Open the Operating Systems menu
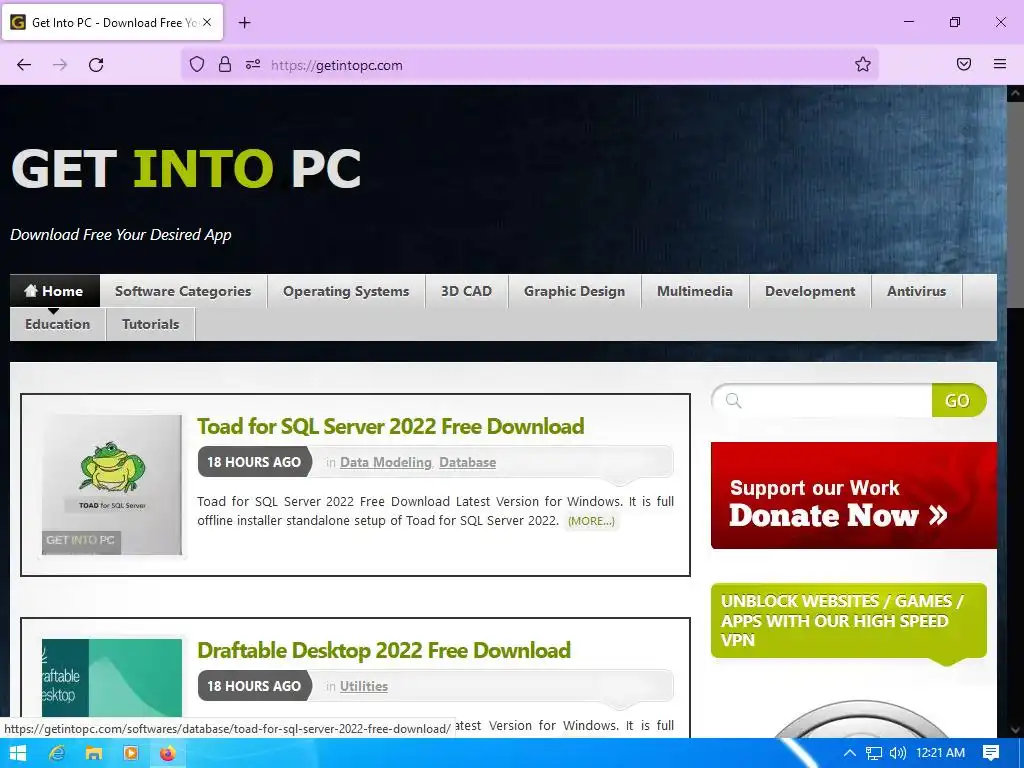Image resolution: width=1024 pixels, height=768 pixels. pyautogui.click(x=346, y=291)
